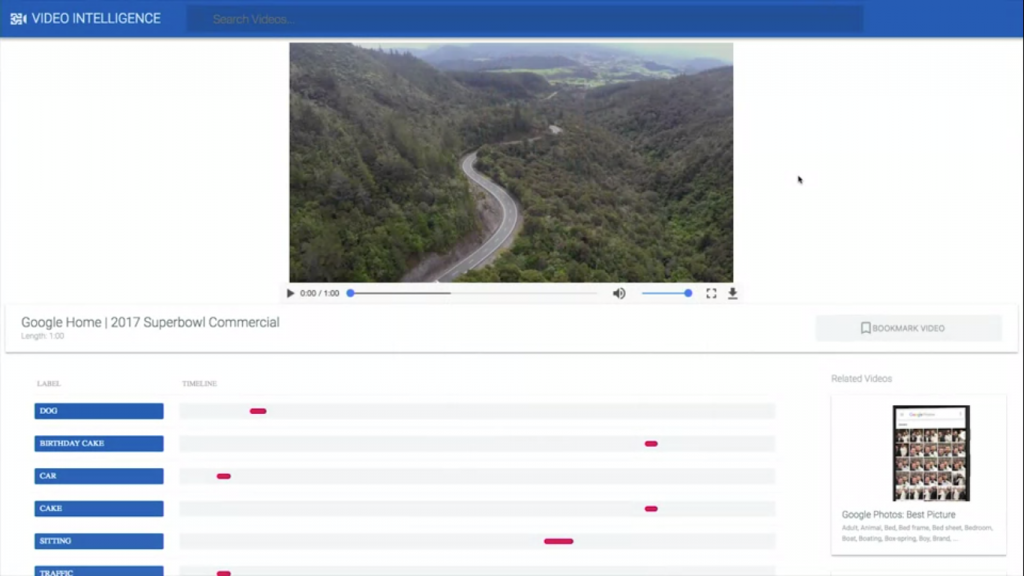Mute the video using the speaker icon

point(619,293)
